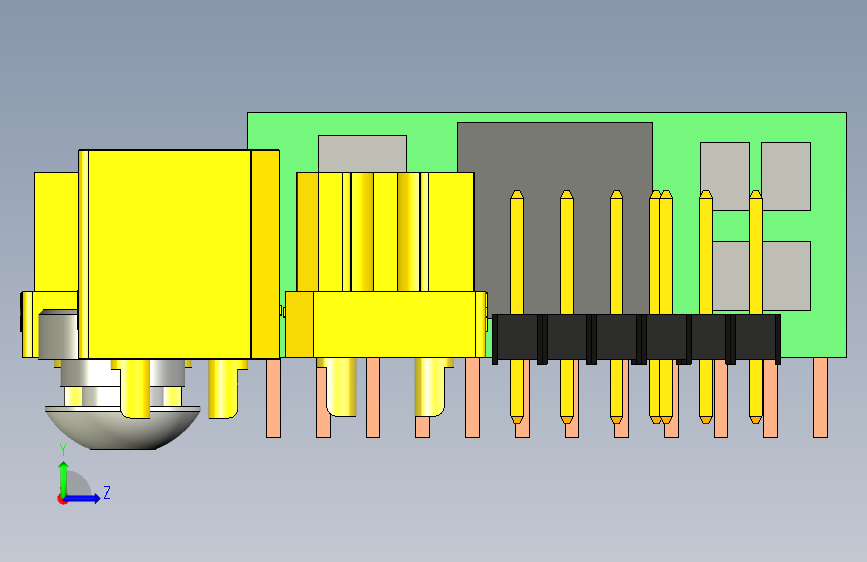Viewport: 867px width, 562px height.
Task: Click the red origin ball of the triad
Action: [x=62, y=499]
